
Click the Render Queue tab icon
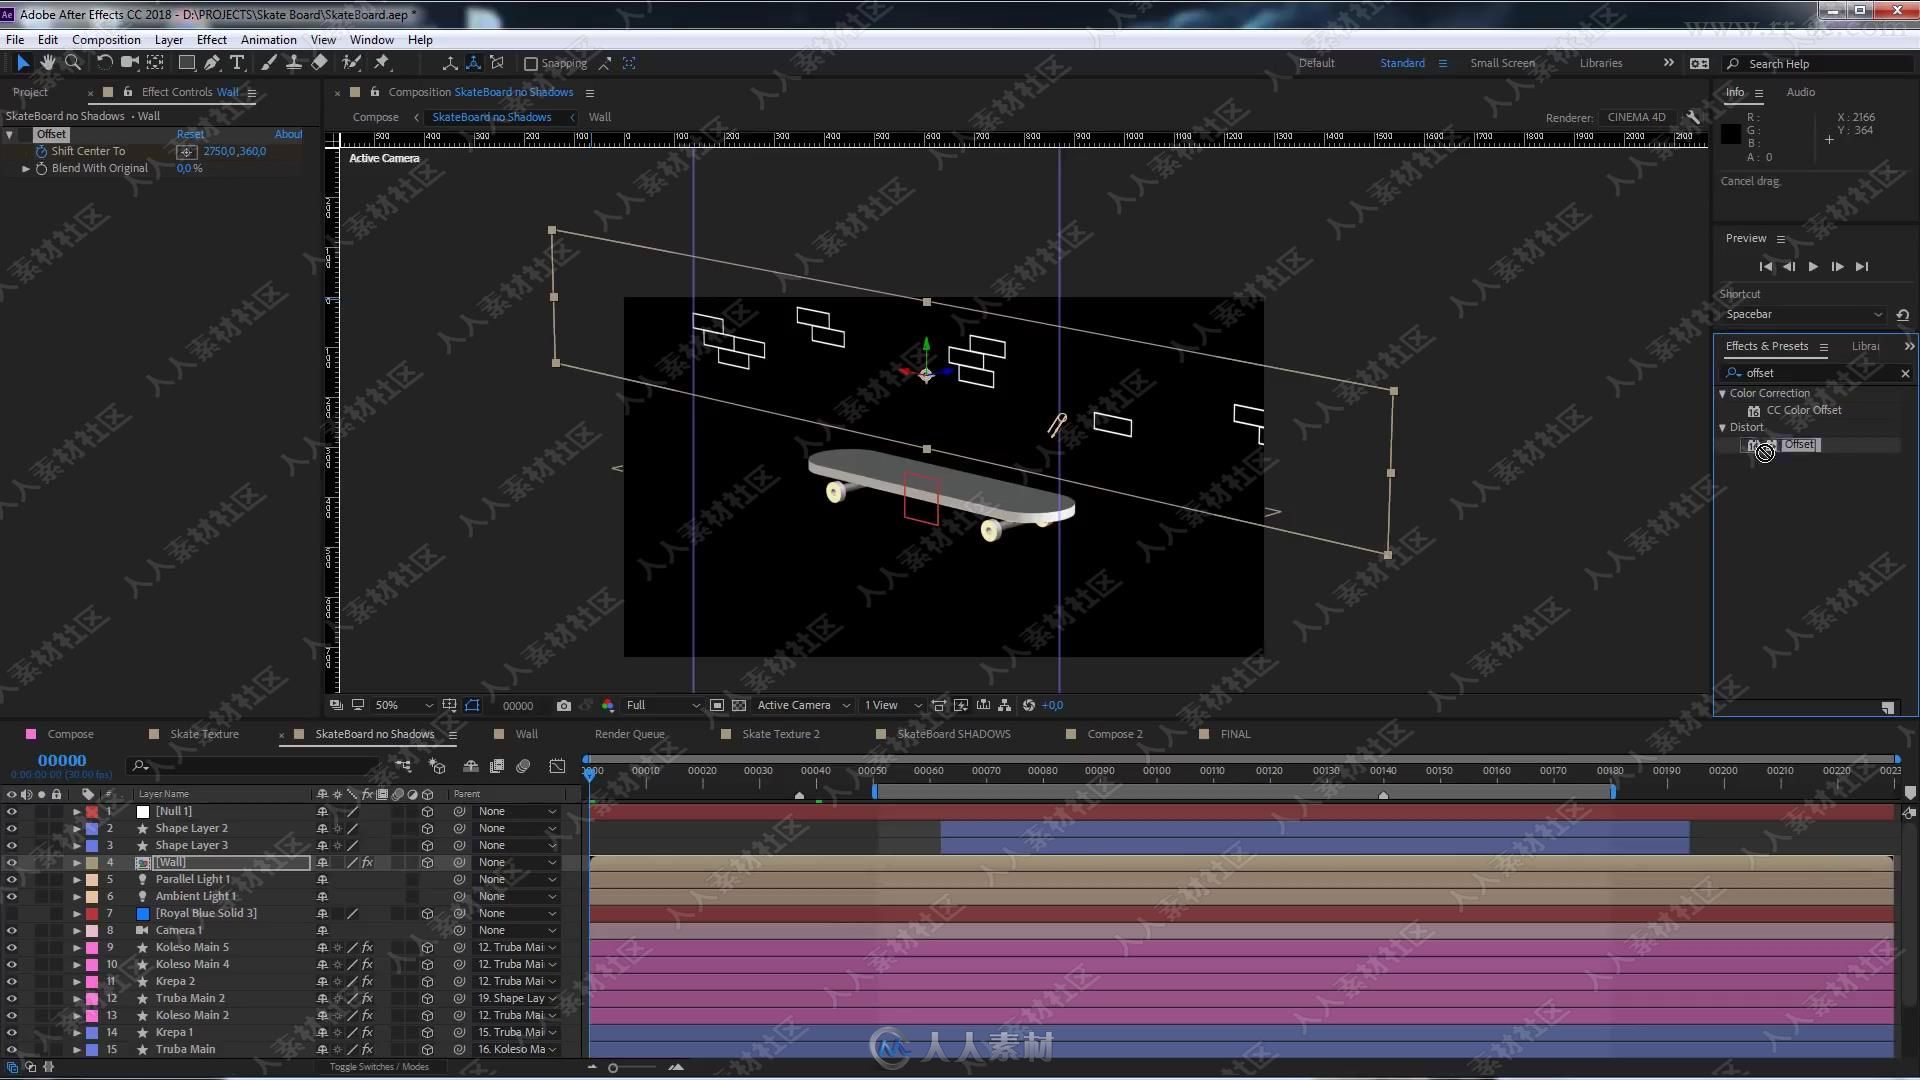[x=630, y=735]
